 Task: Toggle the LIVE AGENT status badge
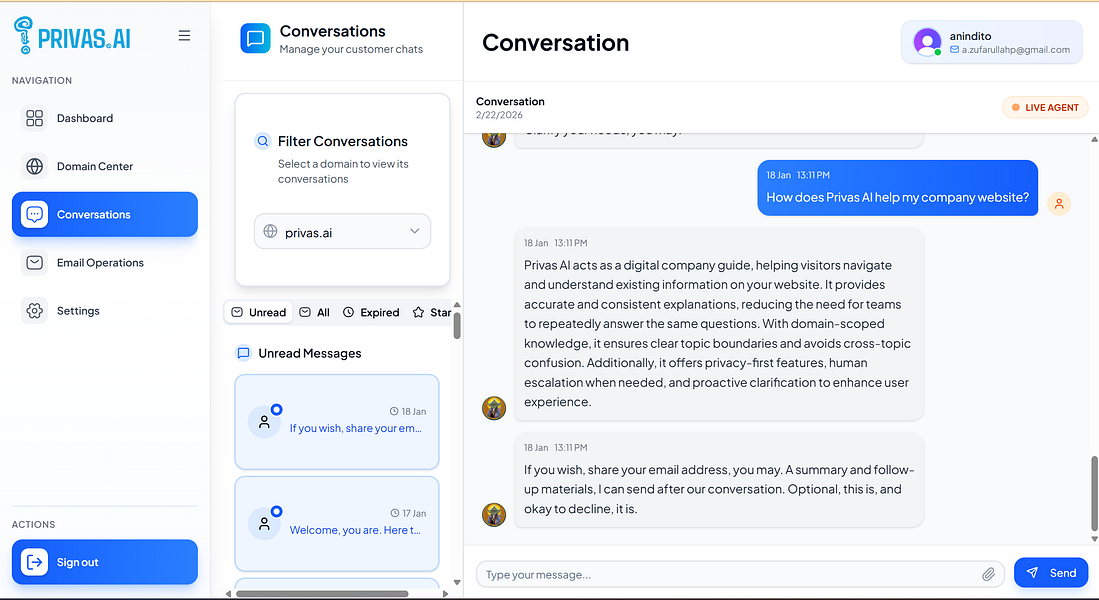pyautogui.click(x=1045, y=107)
